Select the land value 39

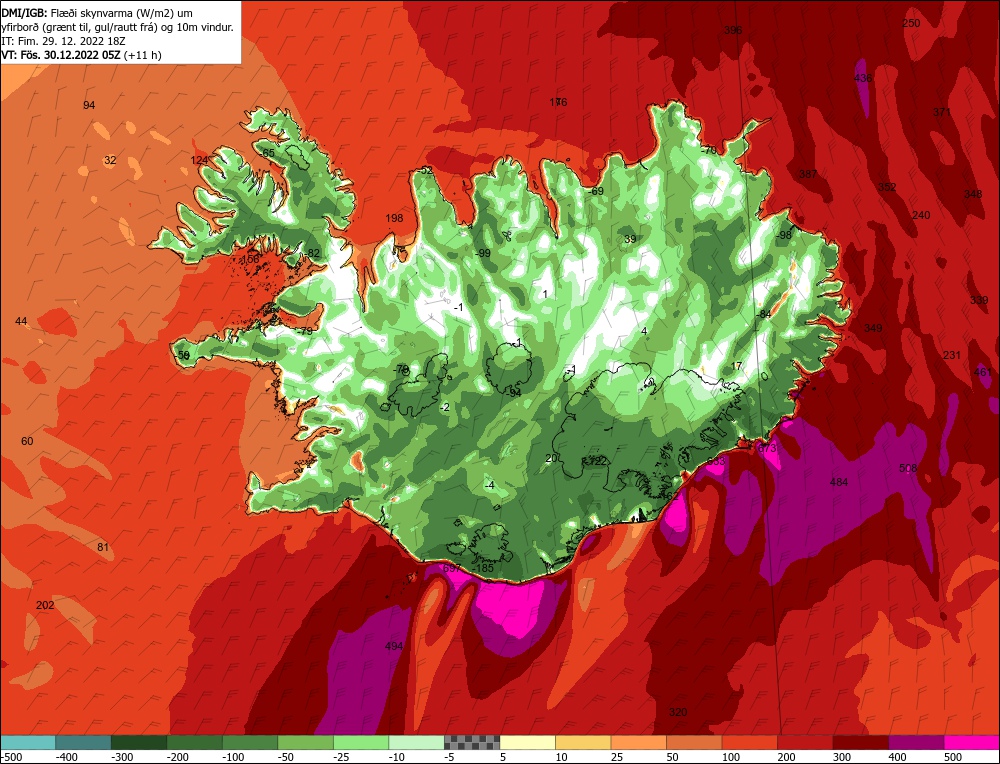click(x=630, y=239)
